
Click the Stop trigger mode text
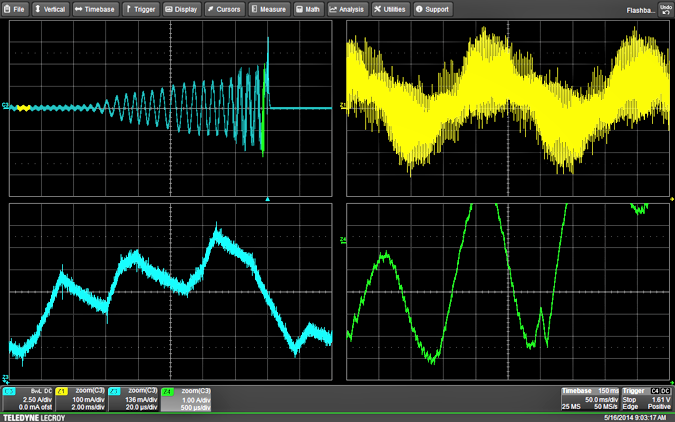[x=629, y=400]
